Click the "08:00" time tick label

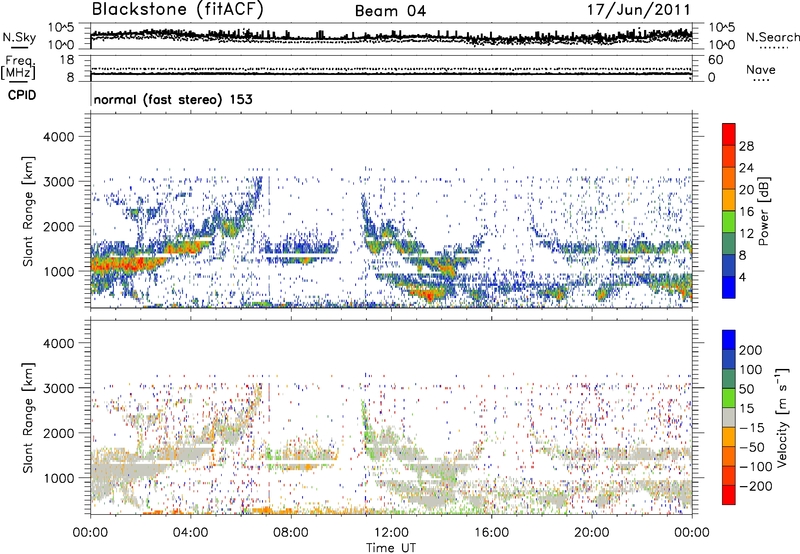tap(291, 533)
